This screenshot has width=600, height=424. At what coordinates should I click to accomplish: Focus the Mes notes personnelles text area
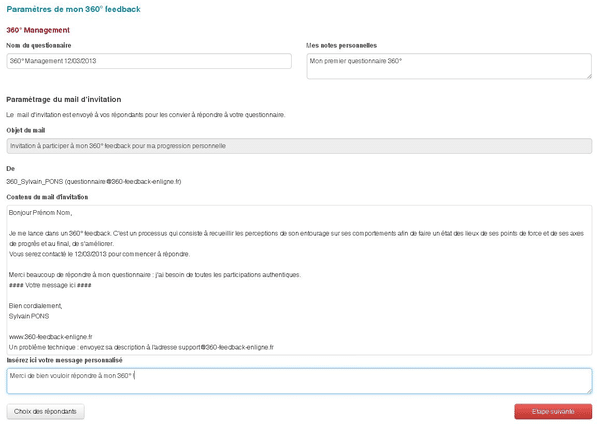[x=448, y=66]
